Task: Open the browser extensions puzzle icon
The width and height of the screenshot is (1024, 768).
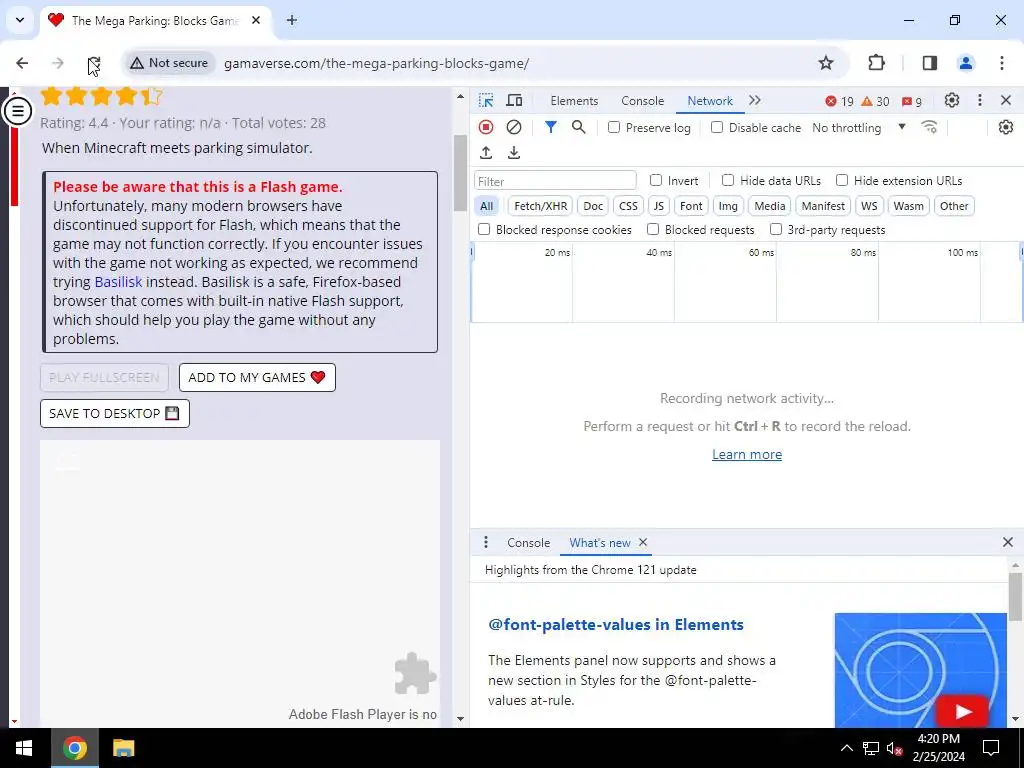Action: click(x=876, y=63)
